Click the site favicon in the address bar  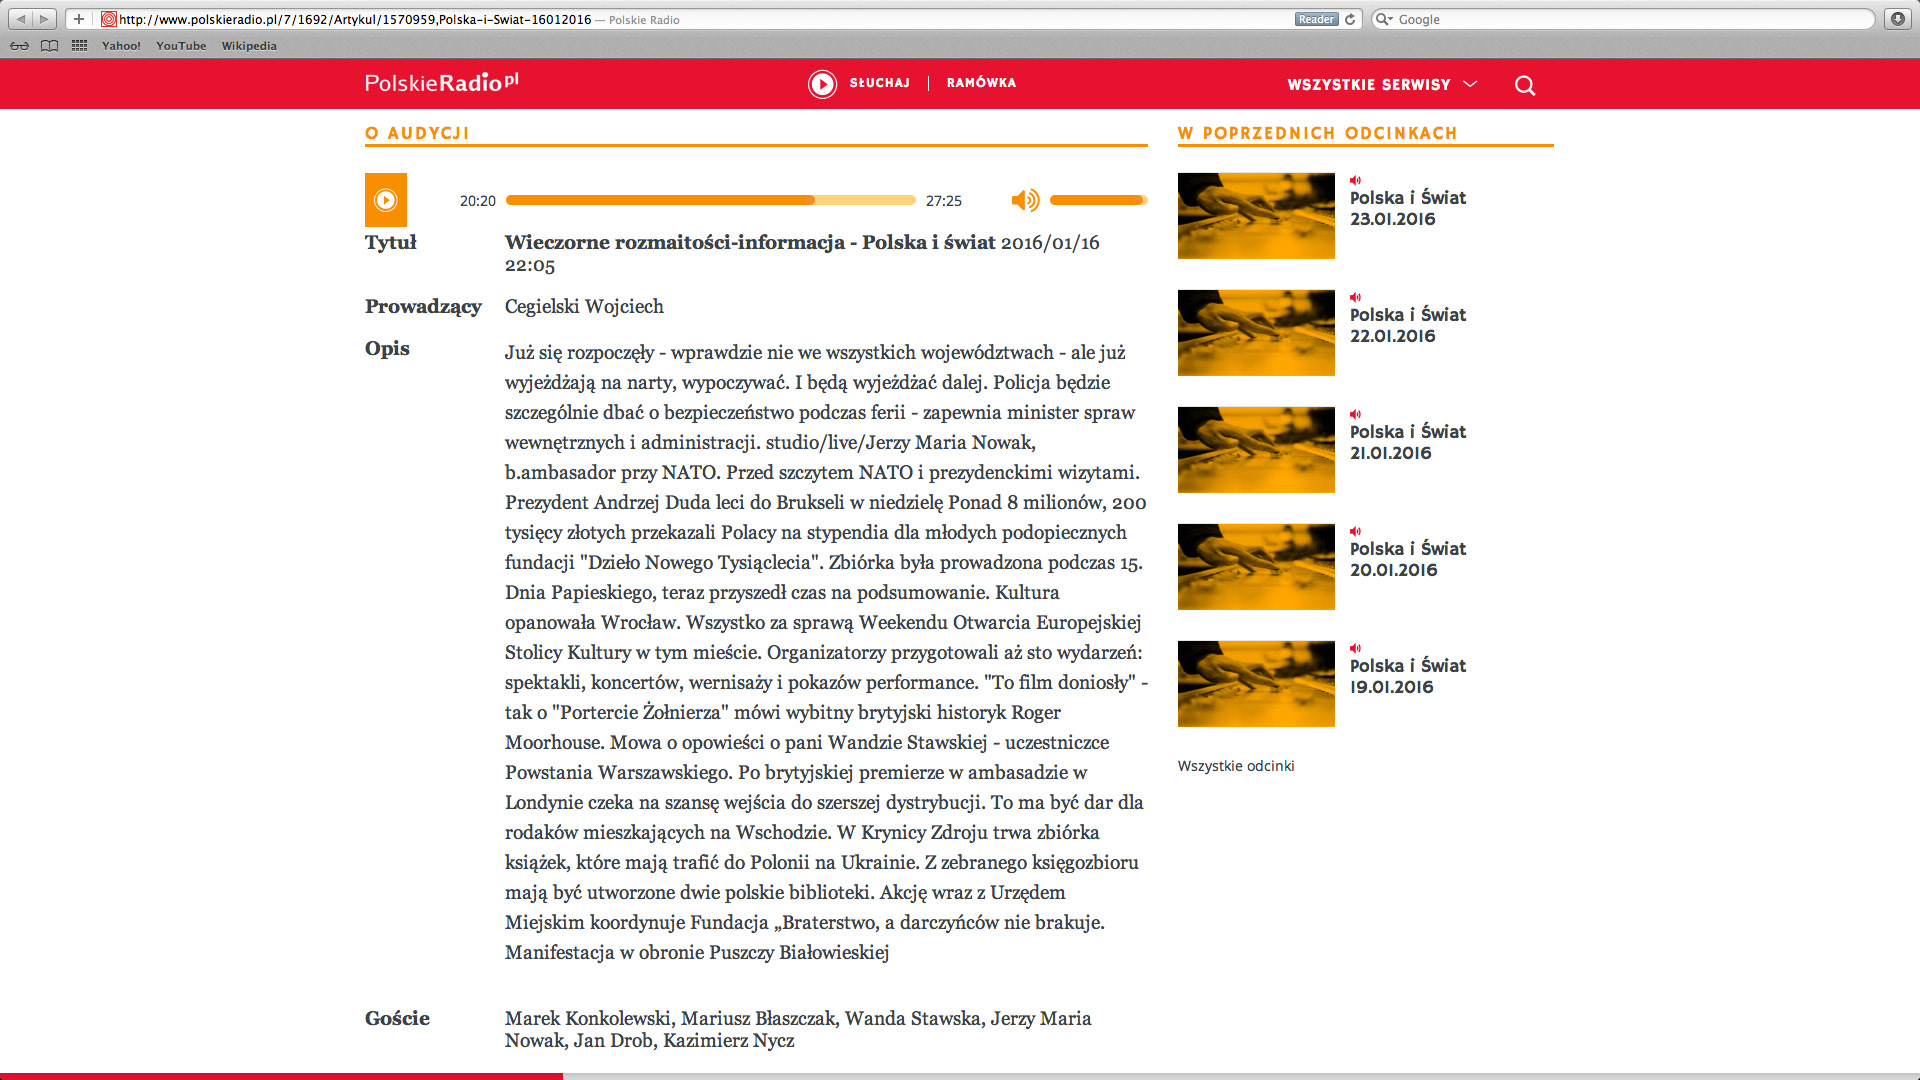pyautogui.click(x=109, y=19)
